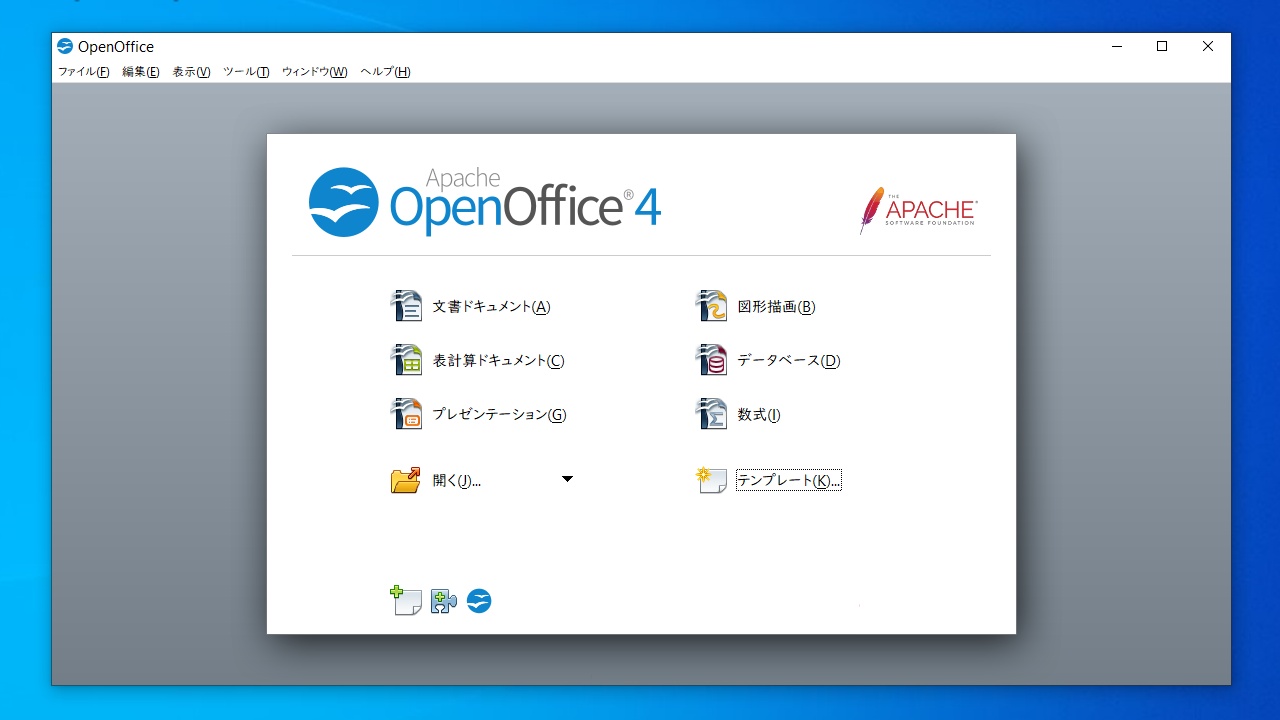
Task: Click the Draw drawing icon
Action: click(x=711, y=306)
